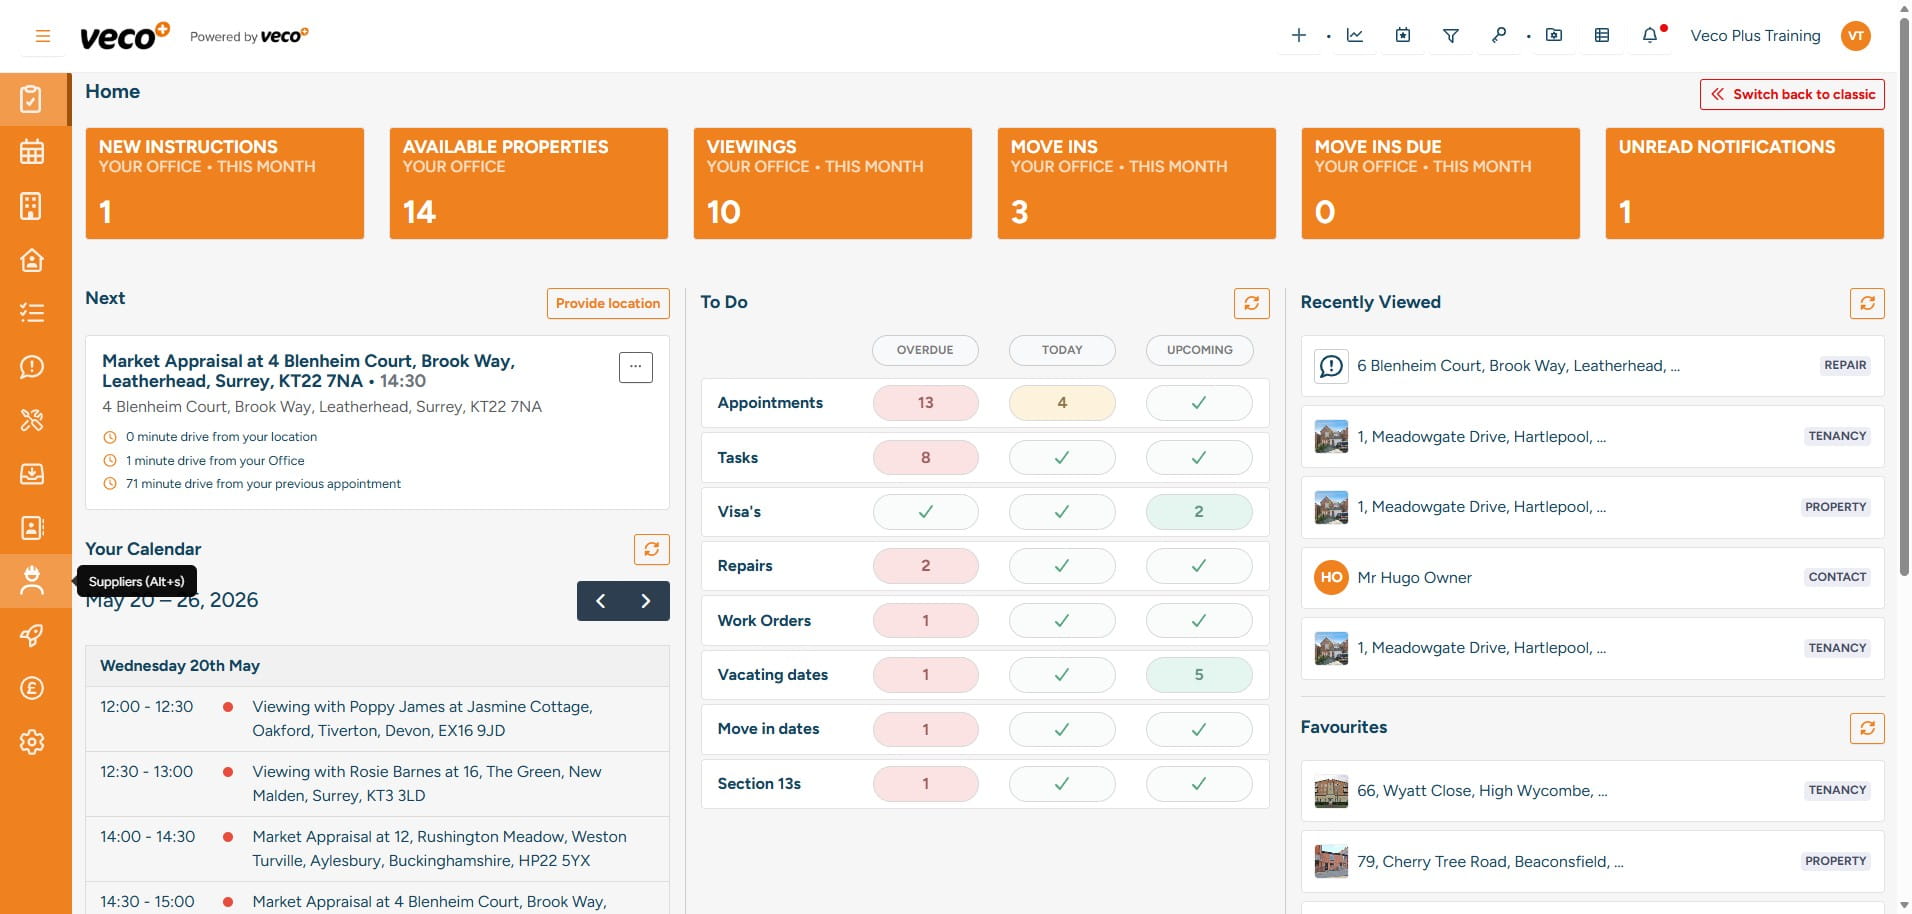Click upcoming Visa's count 2

(1199, 512)
